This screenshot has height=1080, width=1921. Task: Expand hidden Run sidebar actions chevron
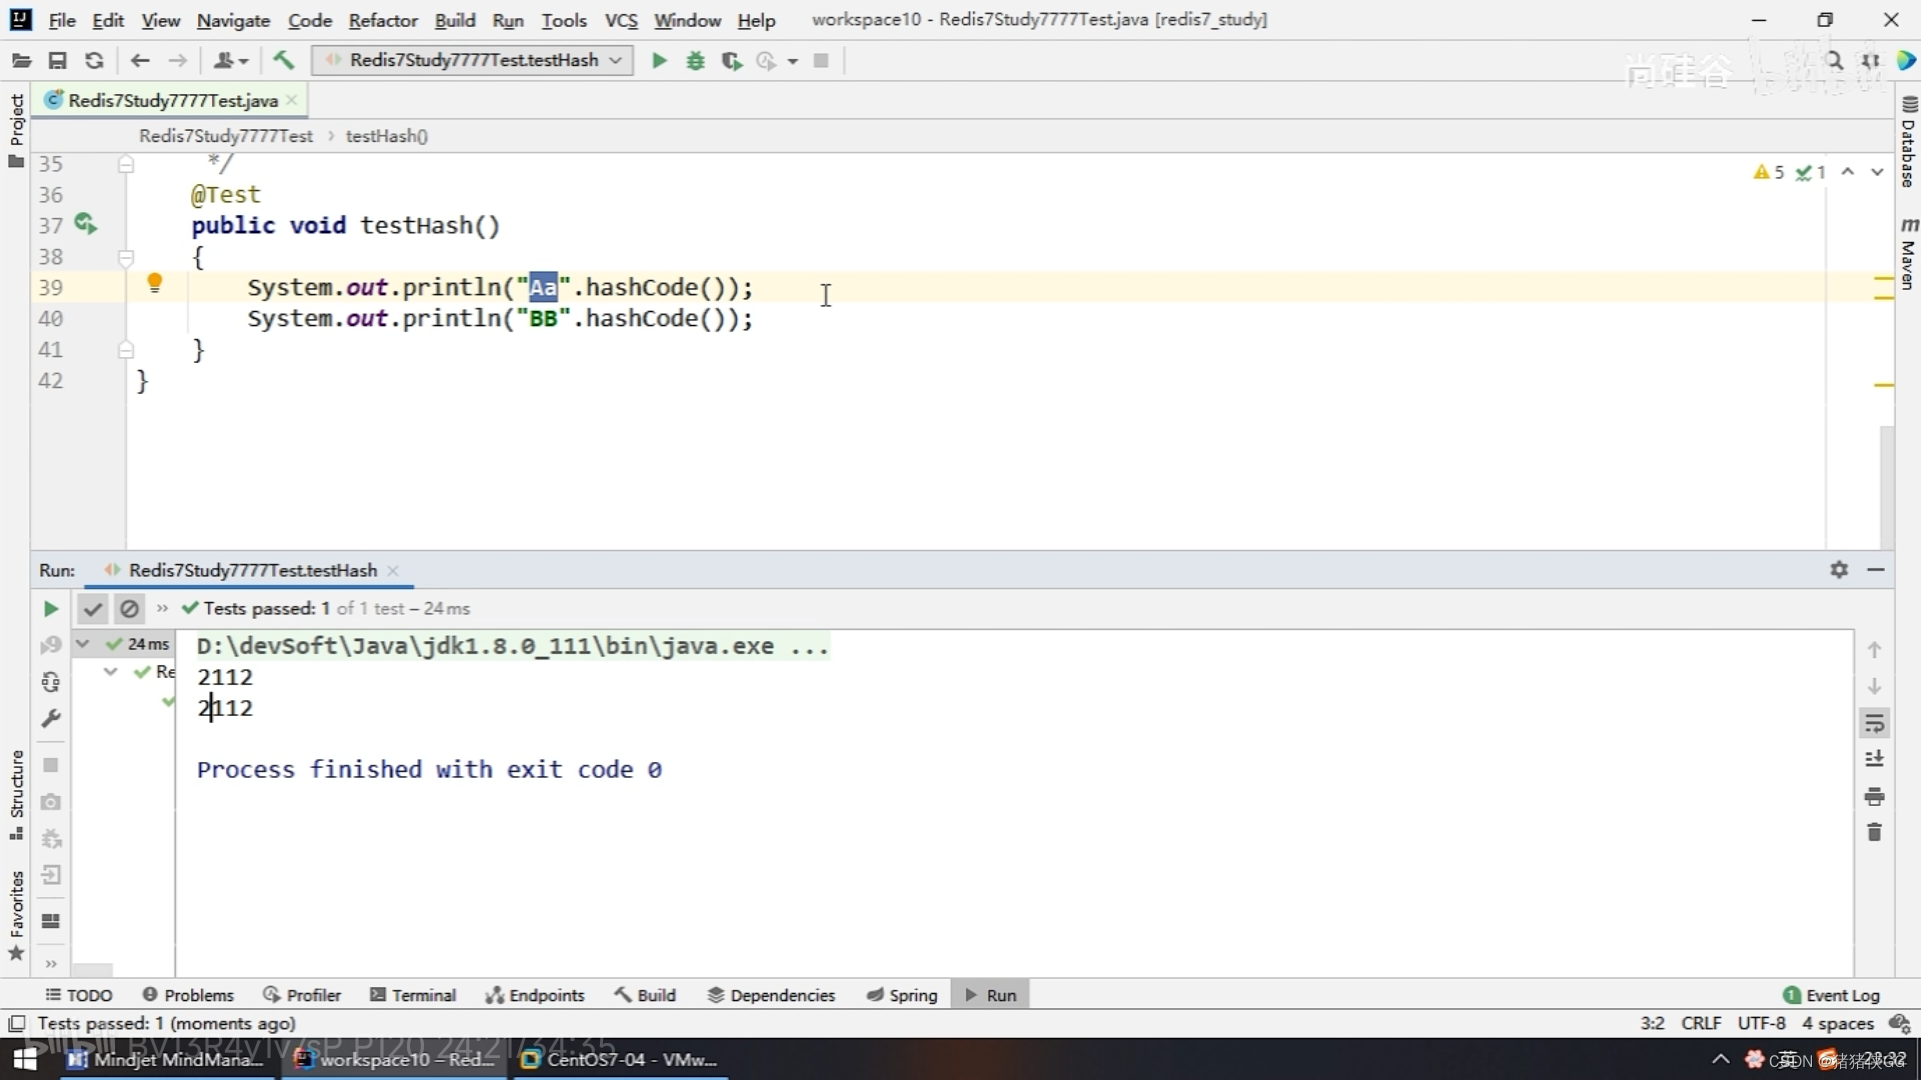[50, 964]
